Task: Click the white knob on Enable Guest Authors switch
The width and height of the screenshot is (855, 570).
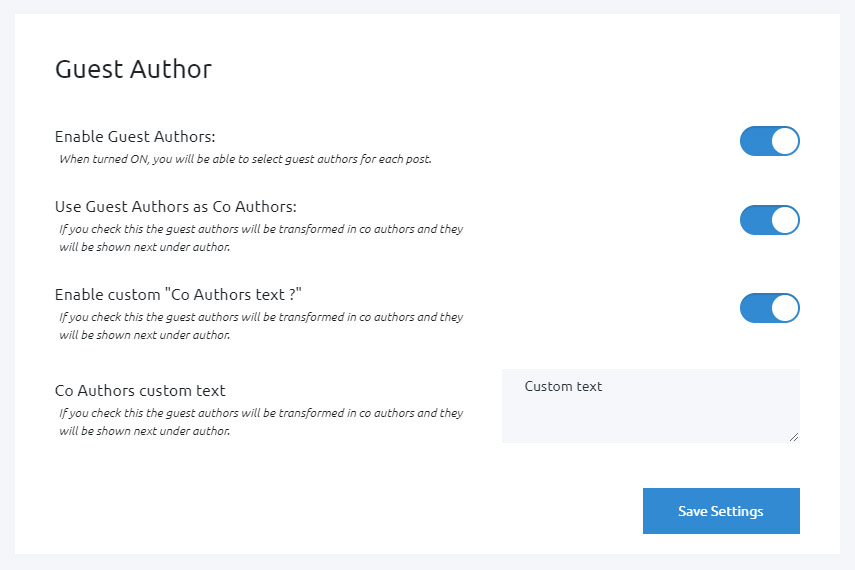Action: coord(785,141)
